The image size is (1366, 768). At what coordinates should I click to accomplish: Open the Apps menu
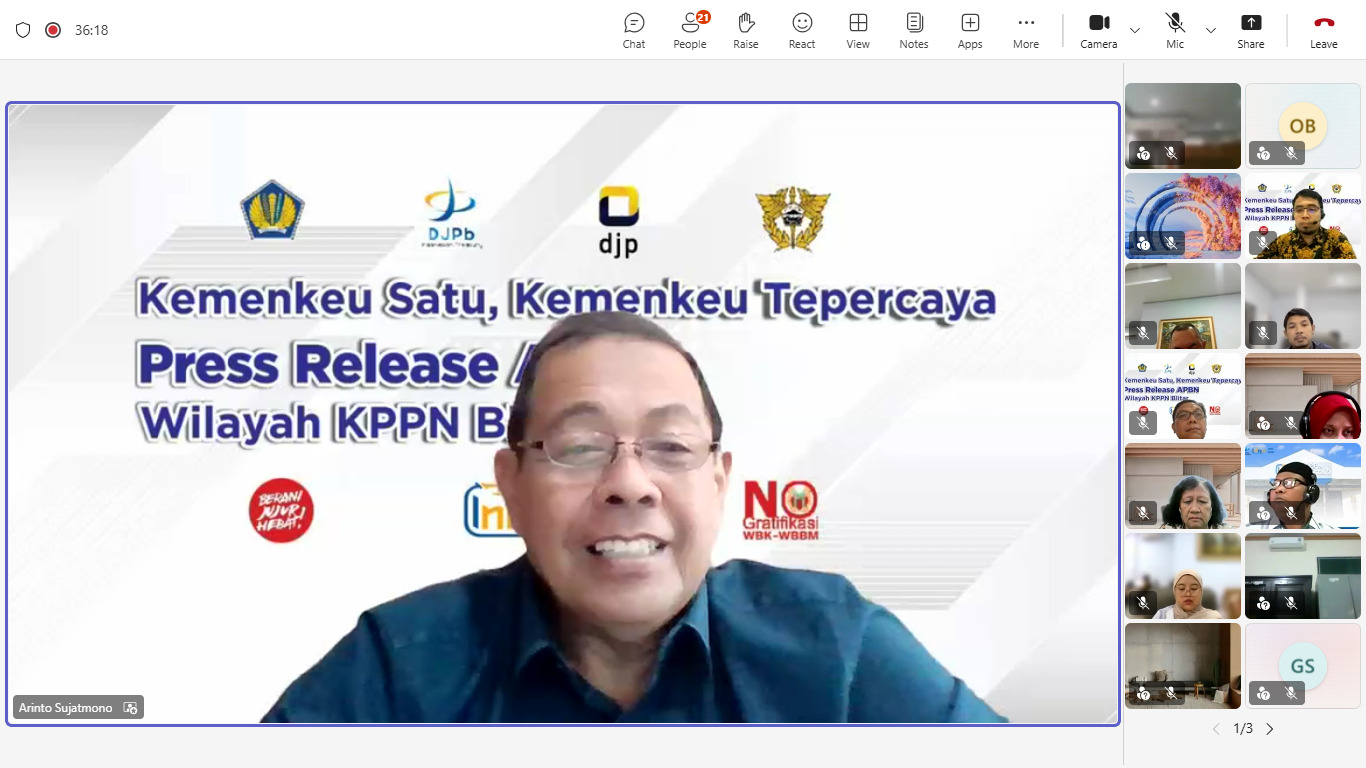970,30
